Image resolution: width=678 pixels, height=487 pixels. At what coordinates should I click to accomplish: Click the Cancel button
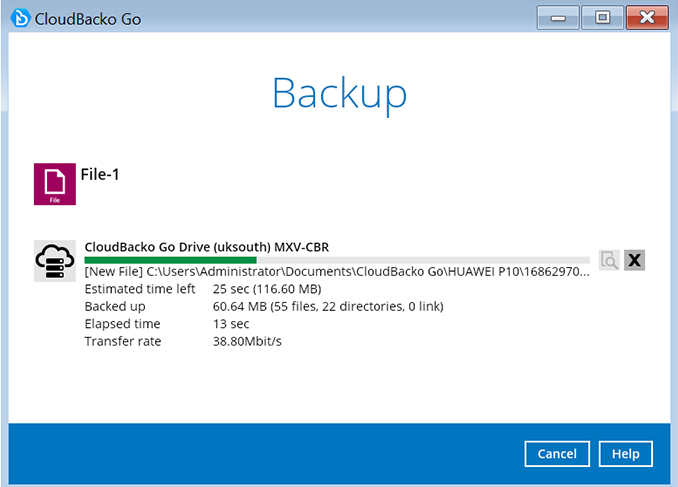tap(557, 454)
